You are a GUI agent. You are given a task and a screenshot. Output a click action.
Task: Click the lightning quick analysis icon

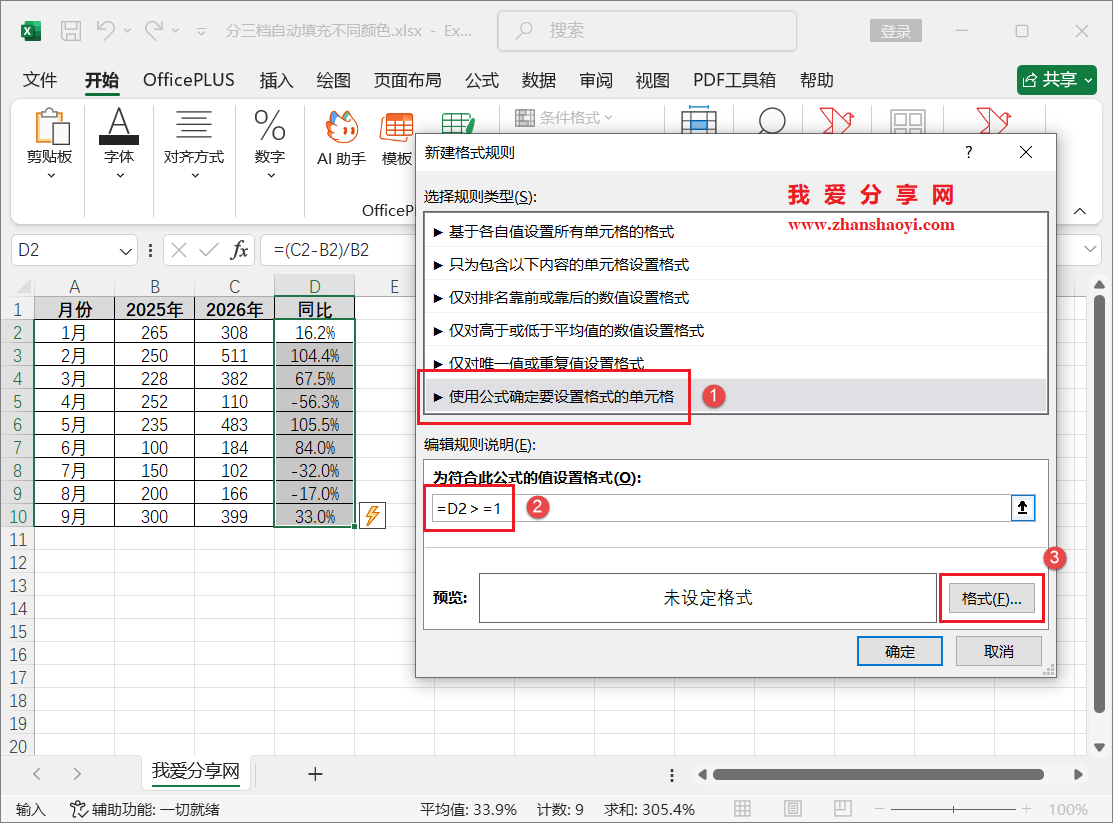(373, 516)
